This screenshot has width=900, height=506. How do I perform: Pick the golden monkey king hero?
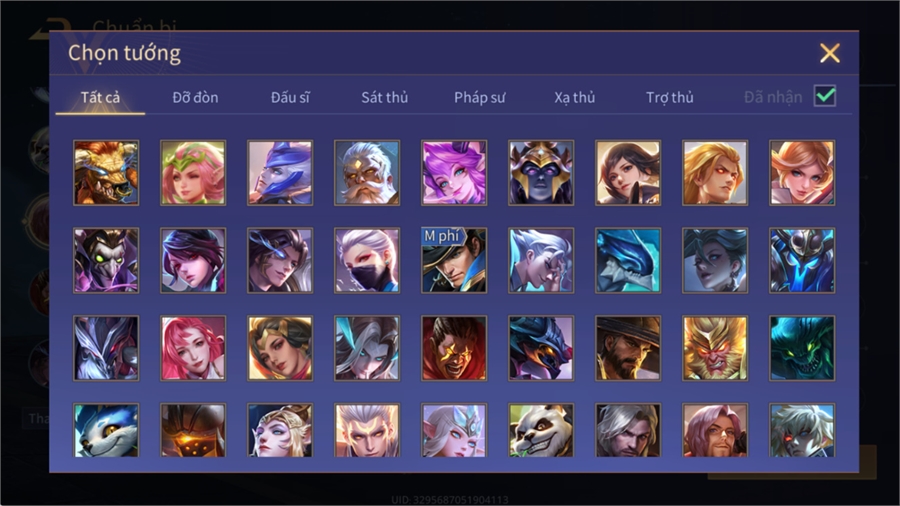[x=715, y=348]
